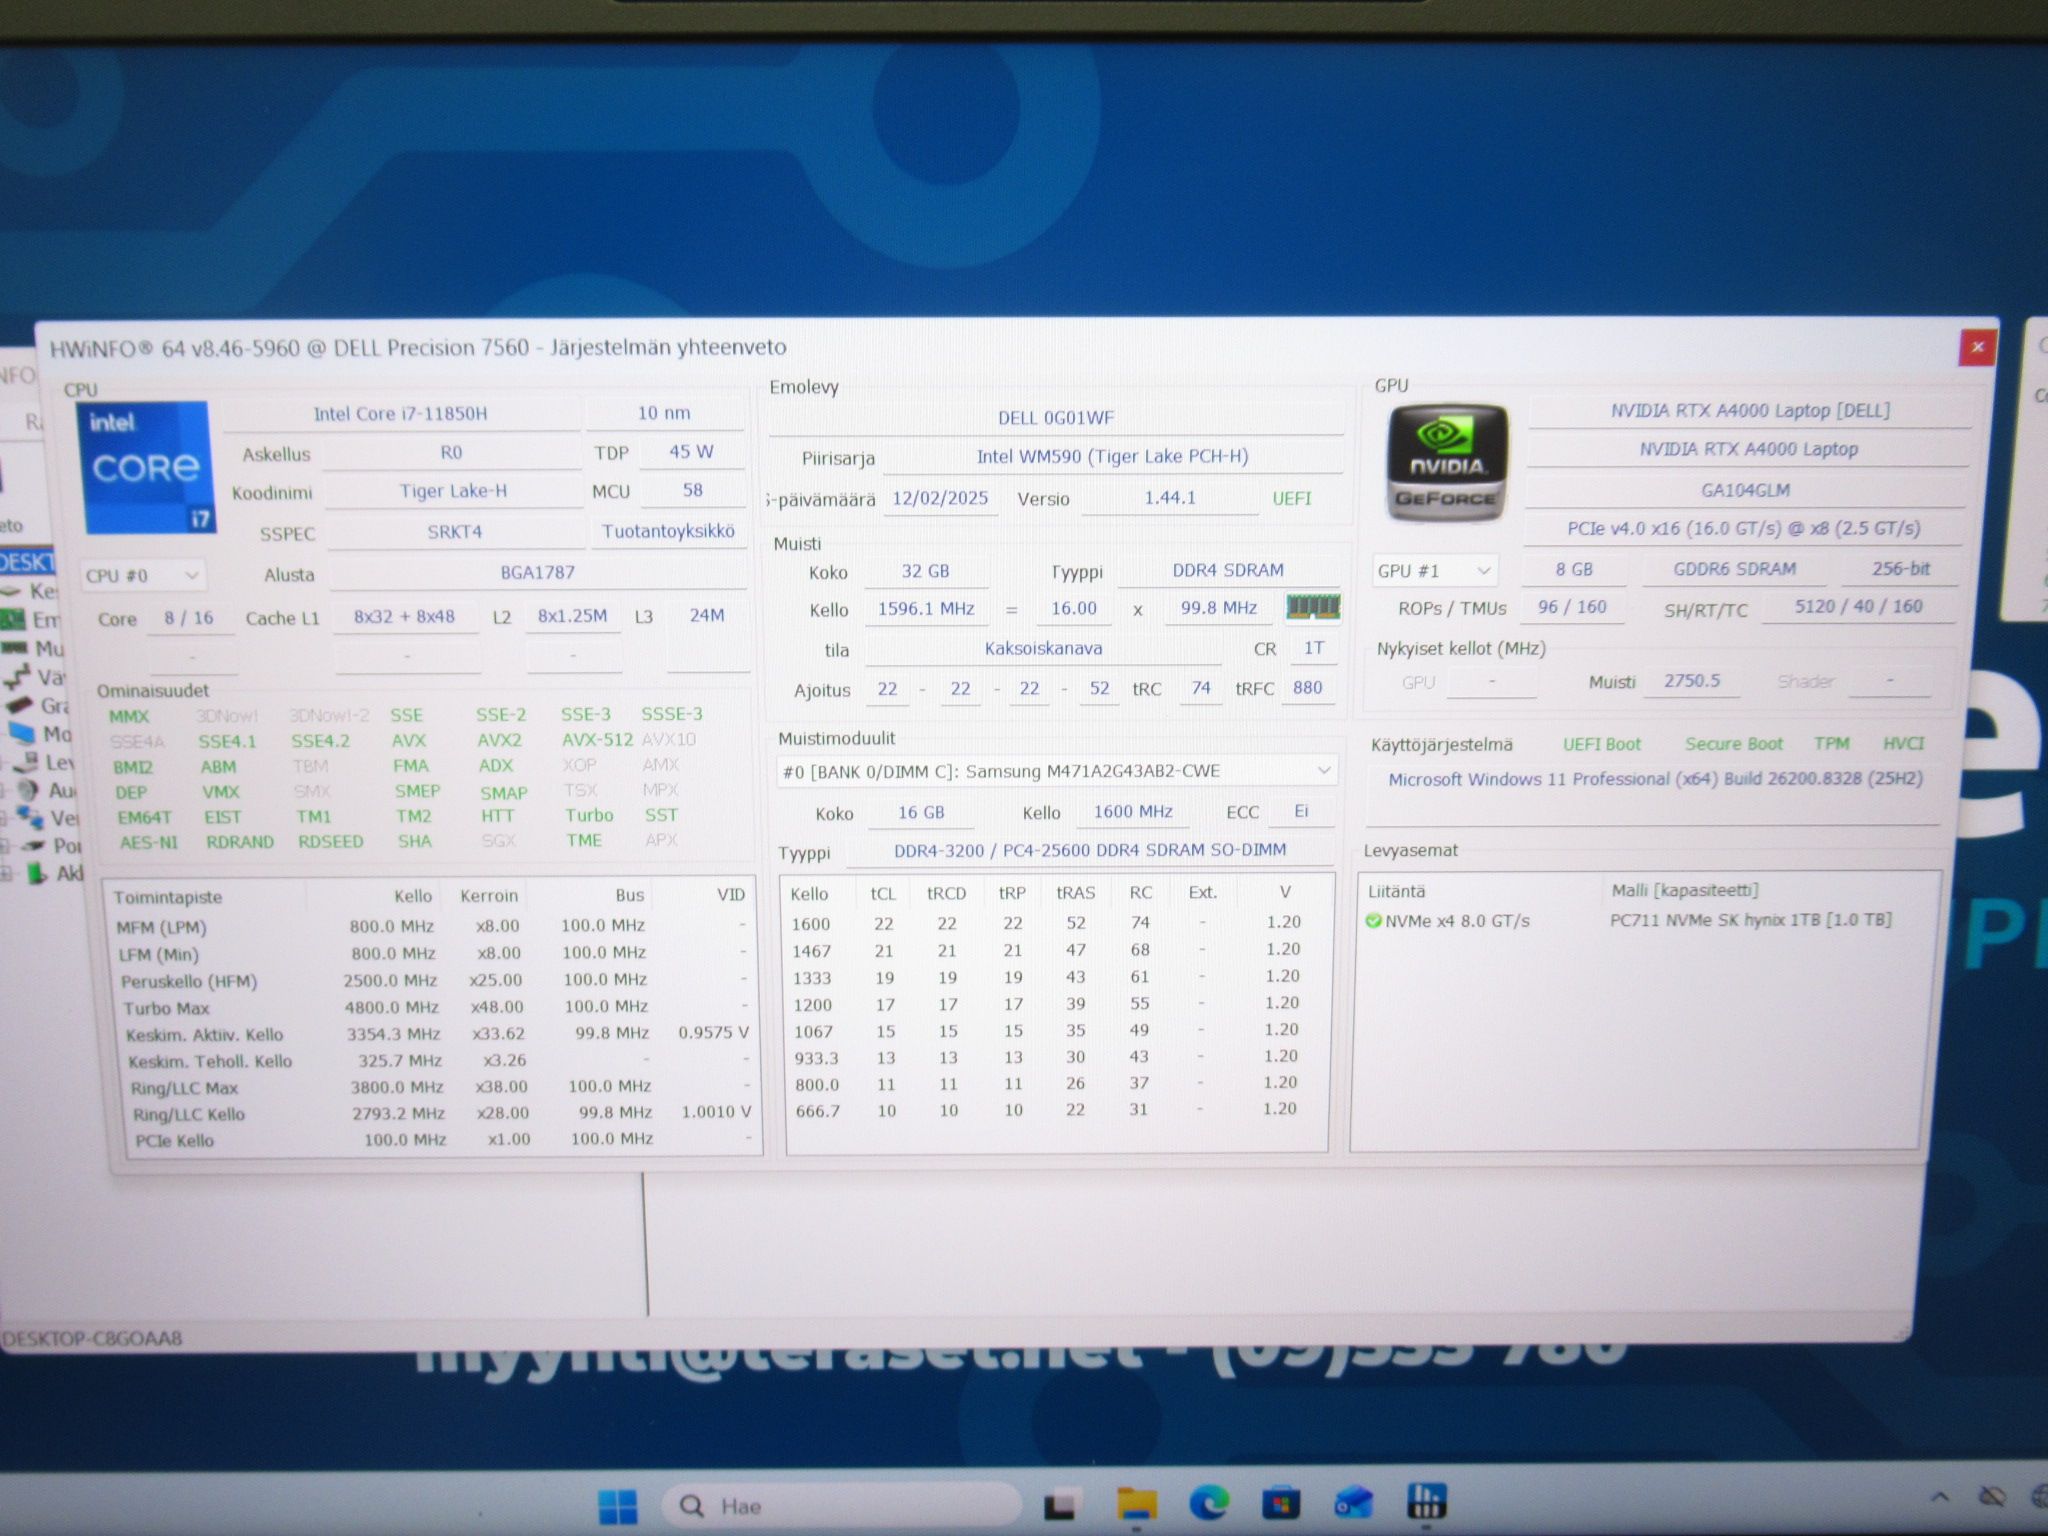
Task: Open the Windows Start menu
Action: [617, 1505]
